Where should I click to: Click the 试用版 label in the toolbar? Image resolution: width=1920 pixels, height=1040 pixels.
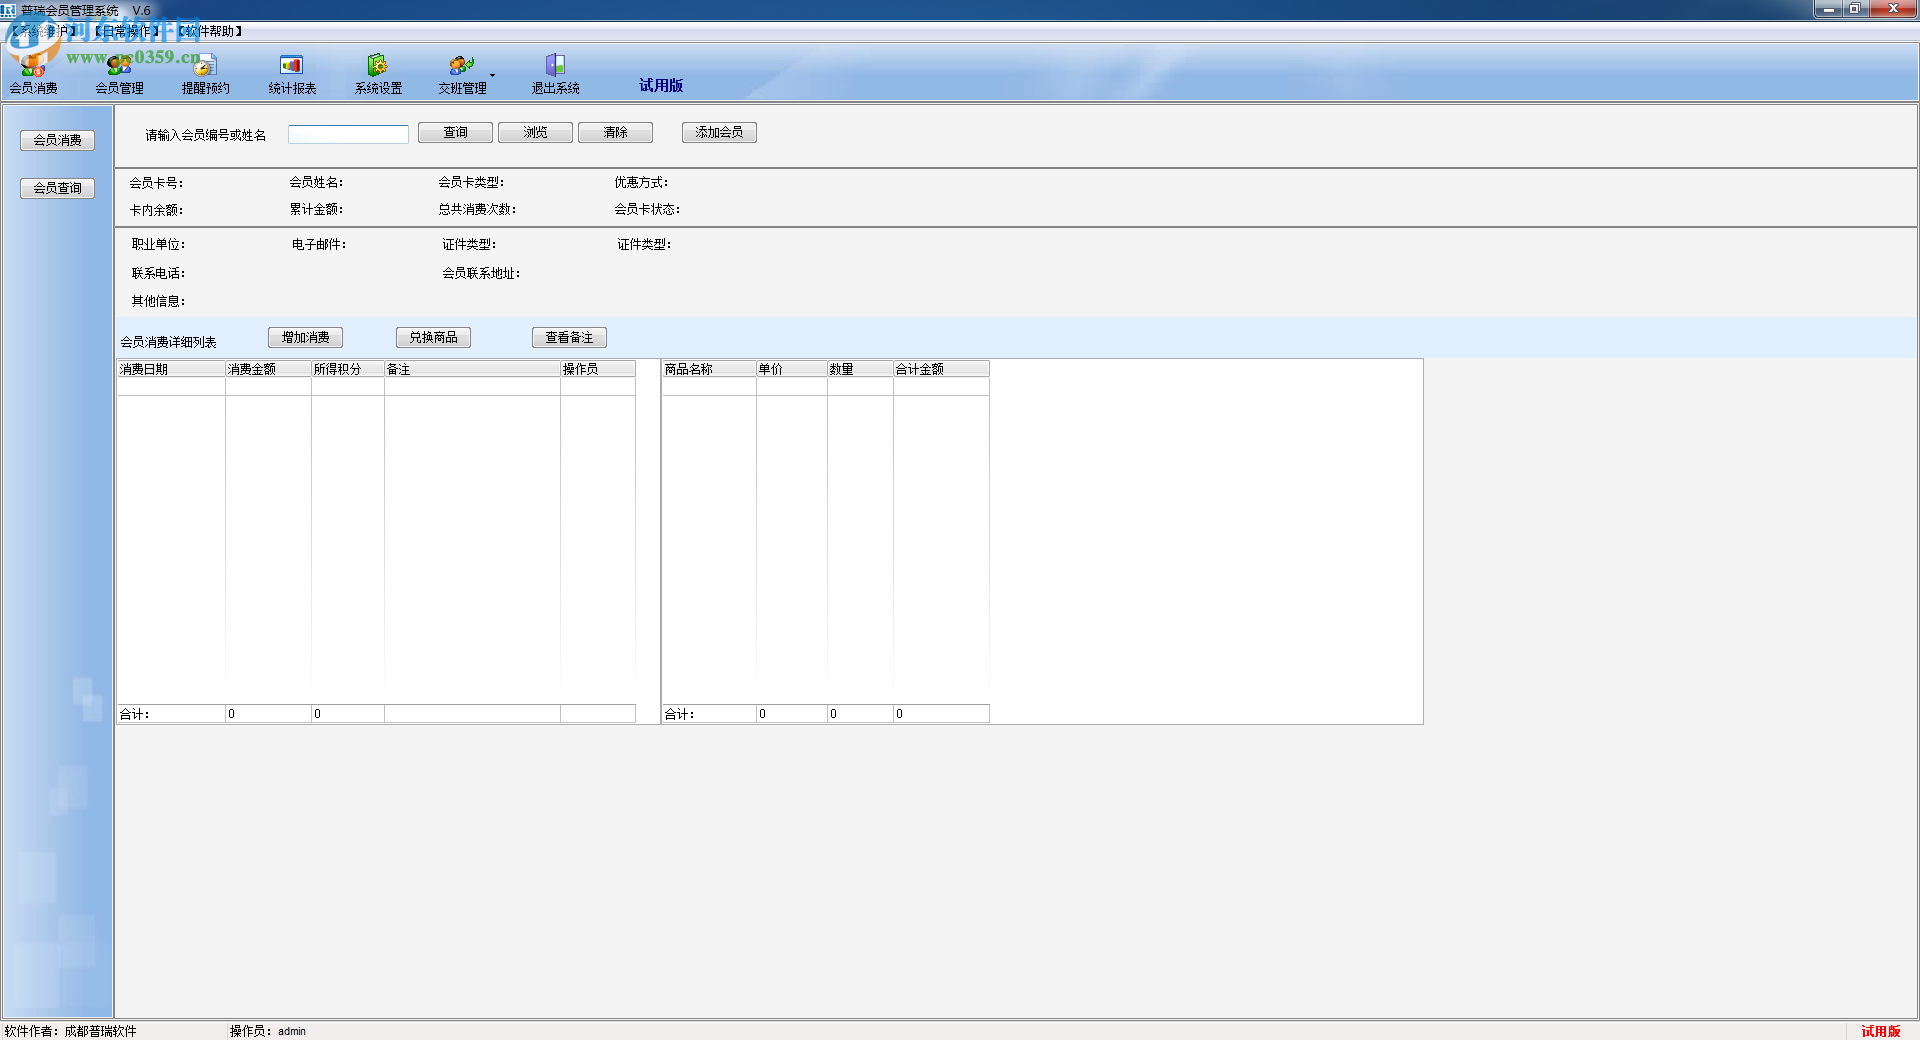661,85
